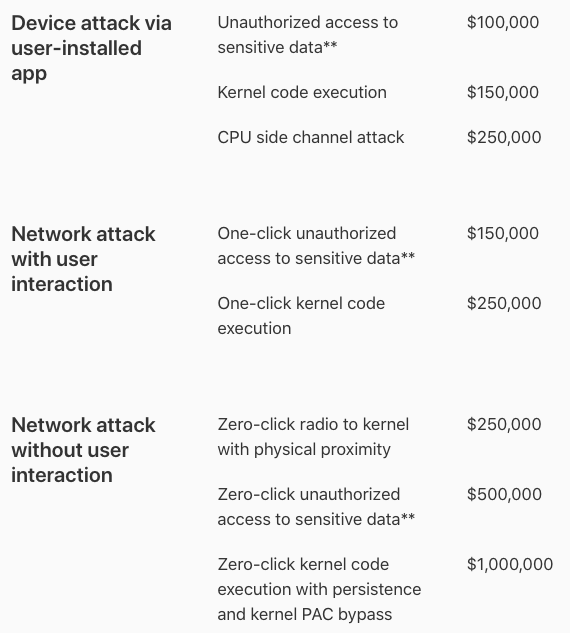This screenshot has width=570, height=633.
Task: Click the 'Network attack without user interaction' heading
Action: coord(83,450)
